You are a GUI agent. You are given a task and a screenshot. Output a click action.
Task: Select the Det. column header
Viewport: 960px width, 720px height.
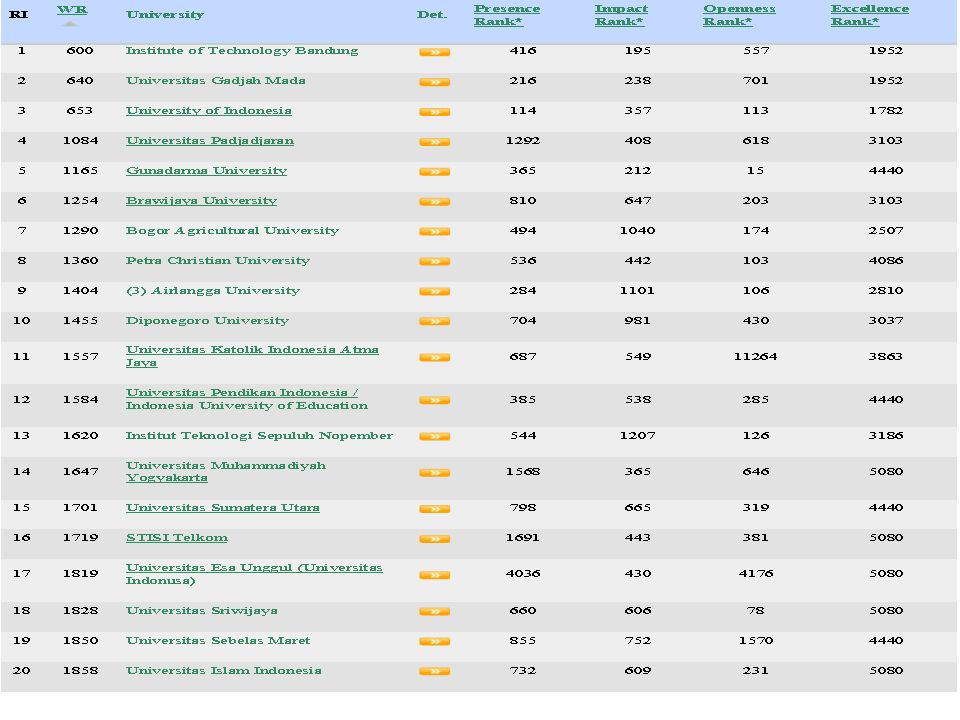click(432, 15)
